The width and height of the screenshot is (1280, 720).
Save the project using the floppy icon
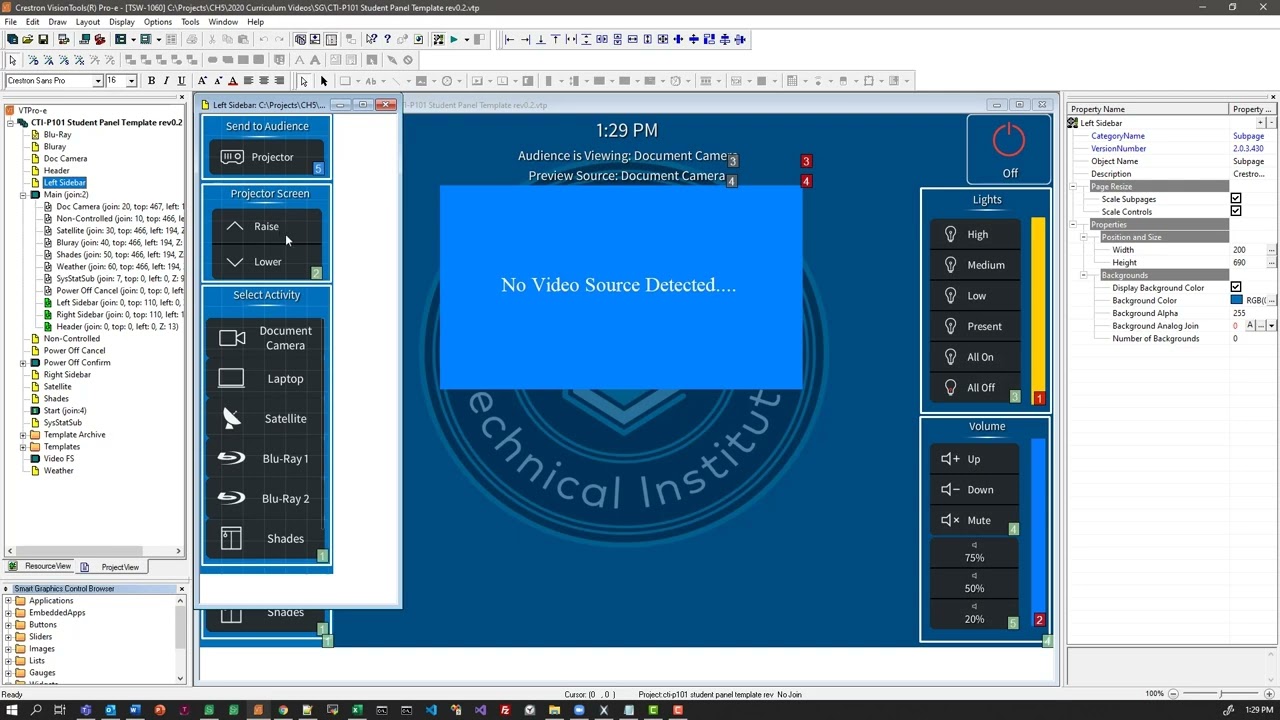pyautogui.click(x=43, y=39)
